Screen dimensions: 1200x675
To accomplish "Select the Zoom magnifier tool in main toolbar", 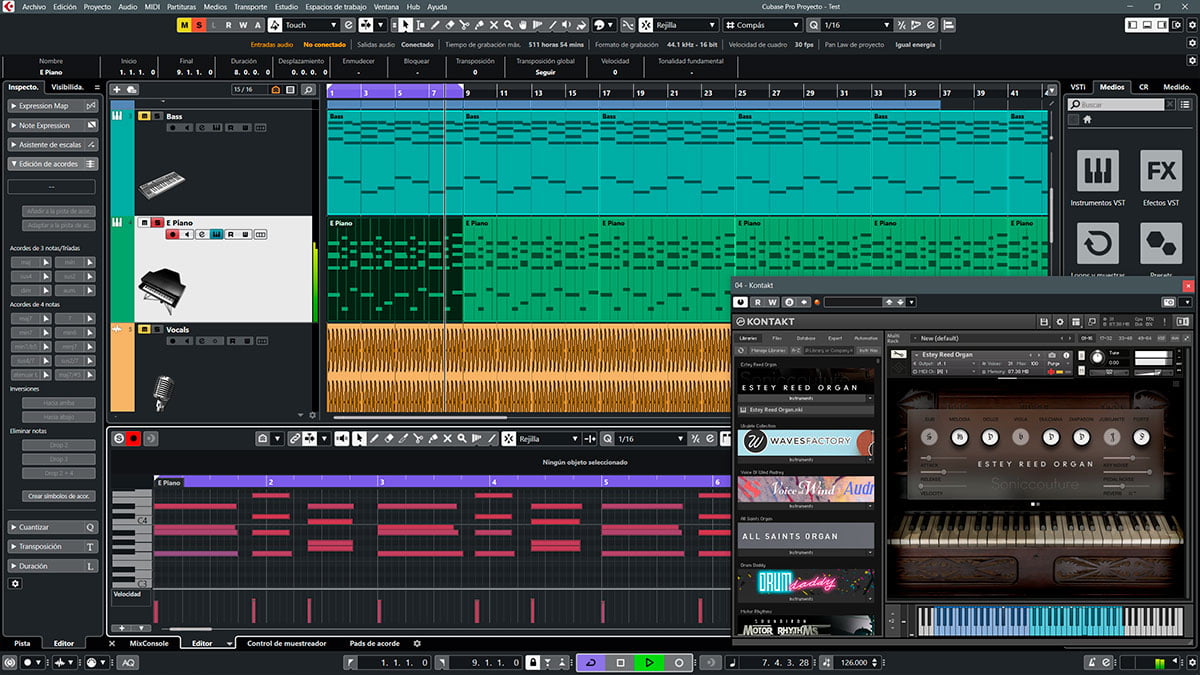I will pyautogui.click(x=508, y=25).
